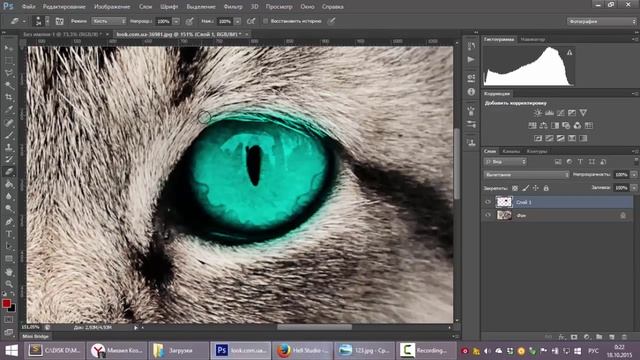Select the History Brush tool
The height and width of the screenshot is (360, 640).
[9, 160]
